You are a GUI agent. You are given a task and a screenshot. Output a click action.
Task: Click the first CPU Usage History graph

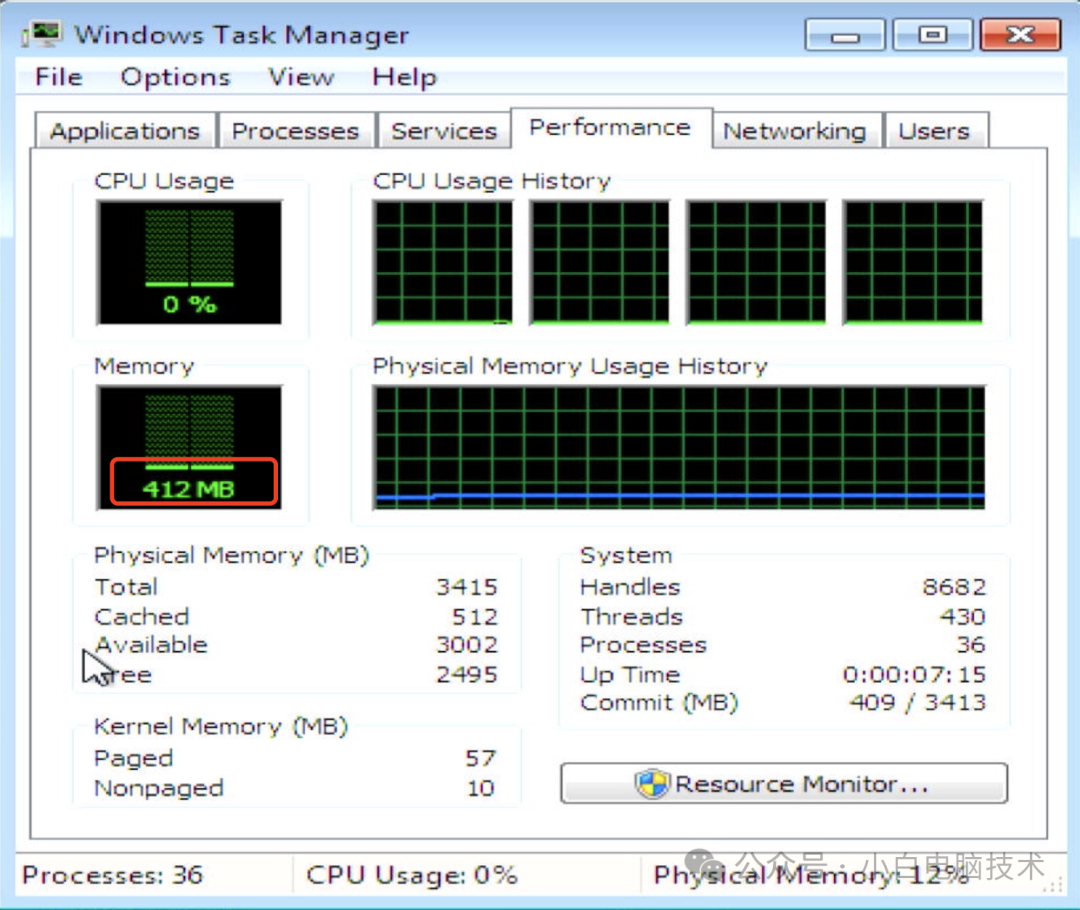click(x=442, y=262)
